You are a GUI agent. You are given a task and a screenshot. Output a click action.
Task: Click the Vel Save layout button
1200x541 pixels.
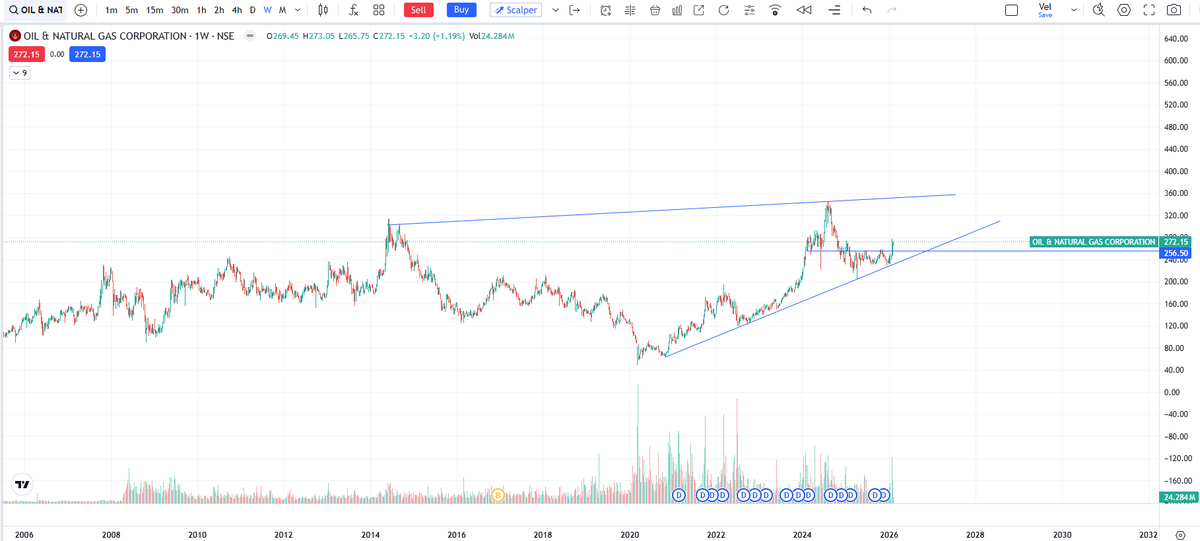point(1045,10)
